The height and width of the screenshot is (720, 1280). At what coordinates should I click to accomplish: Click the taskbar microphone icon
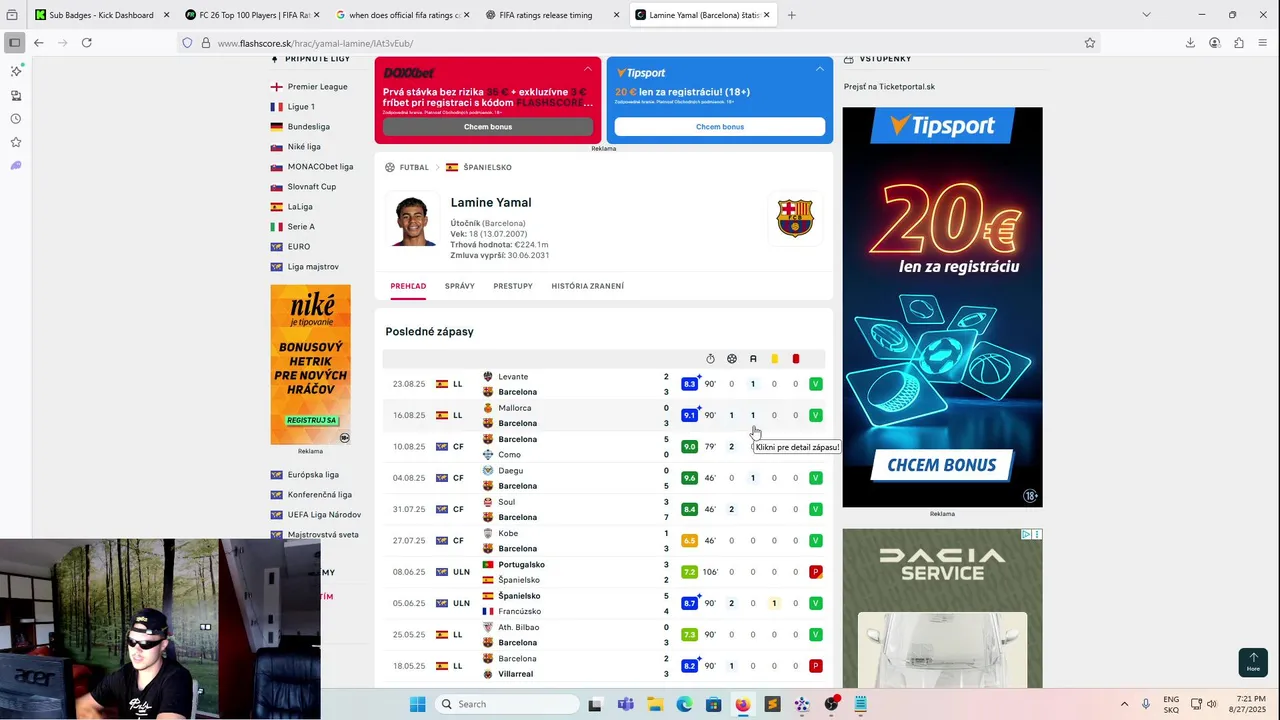coord(1146,704)
